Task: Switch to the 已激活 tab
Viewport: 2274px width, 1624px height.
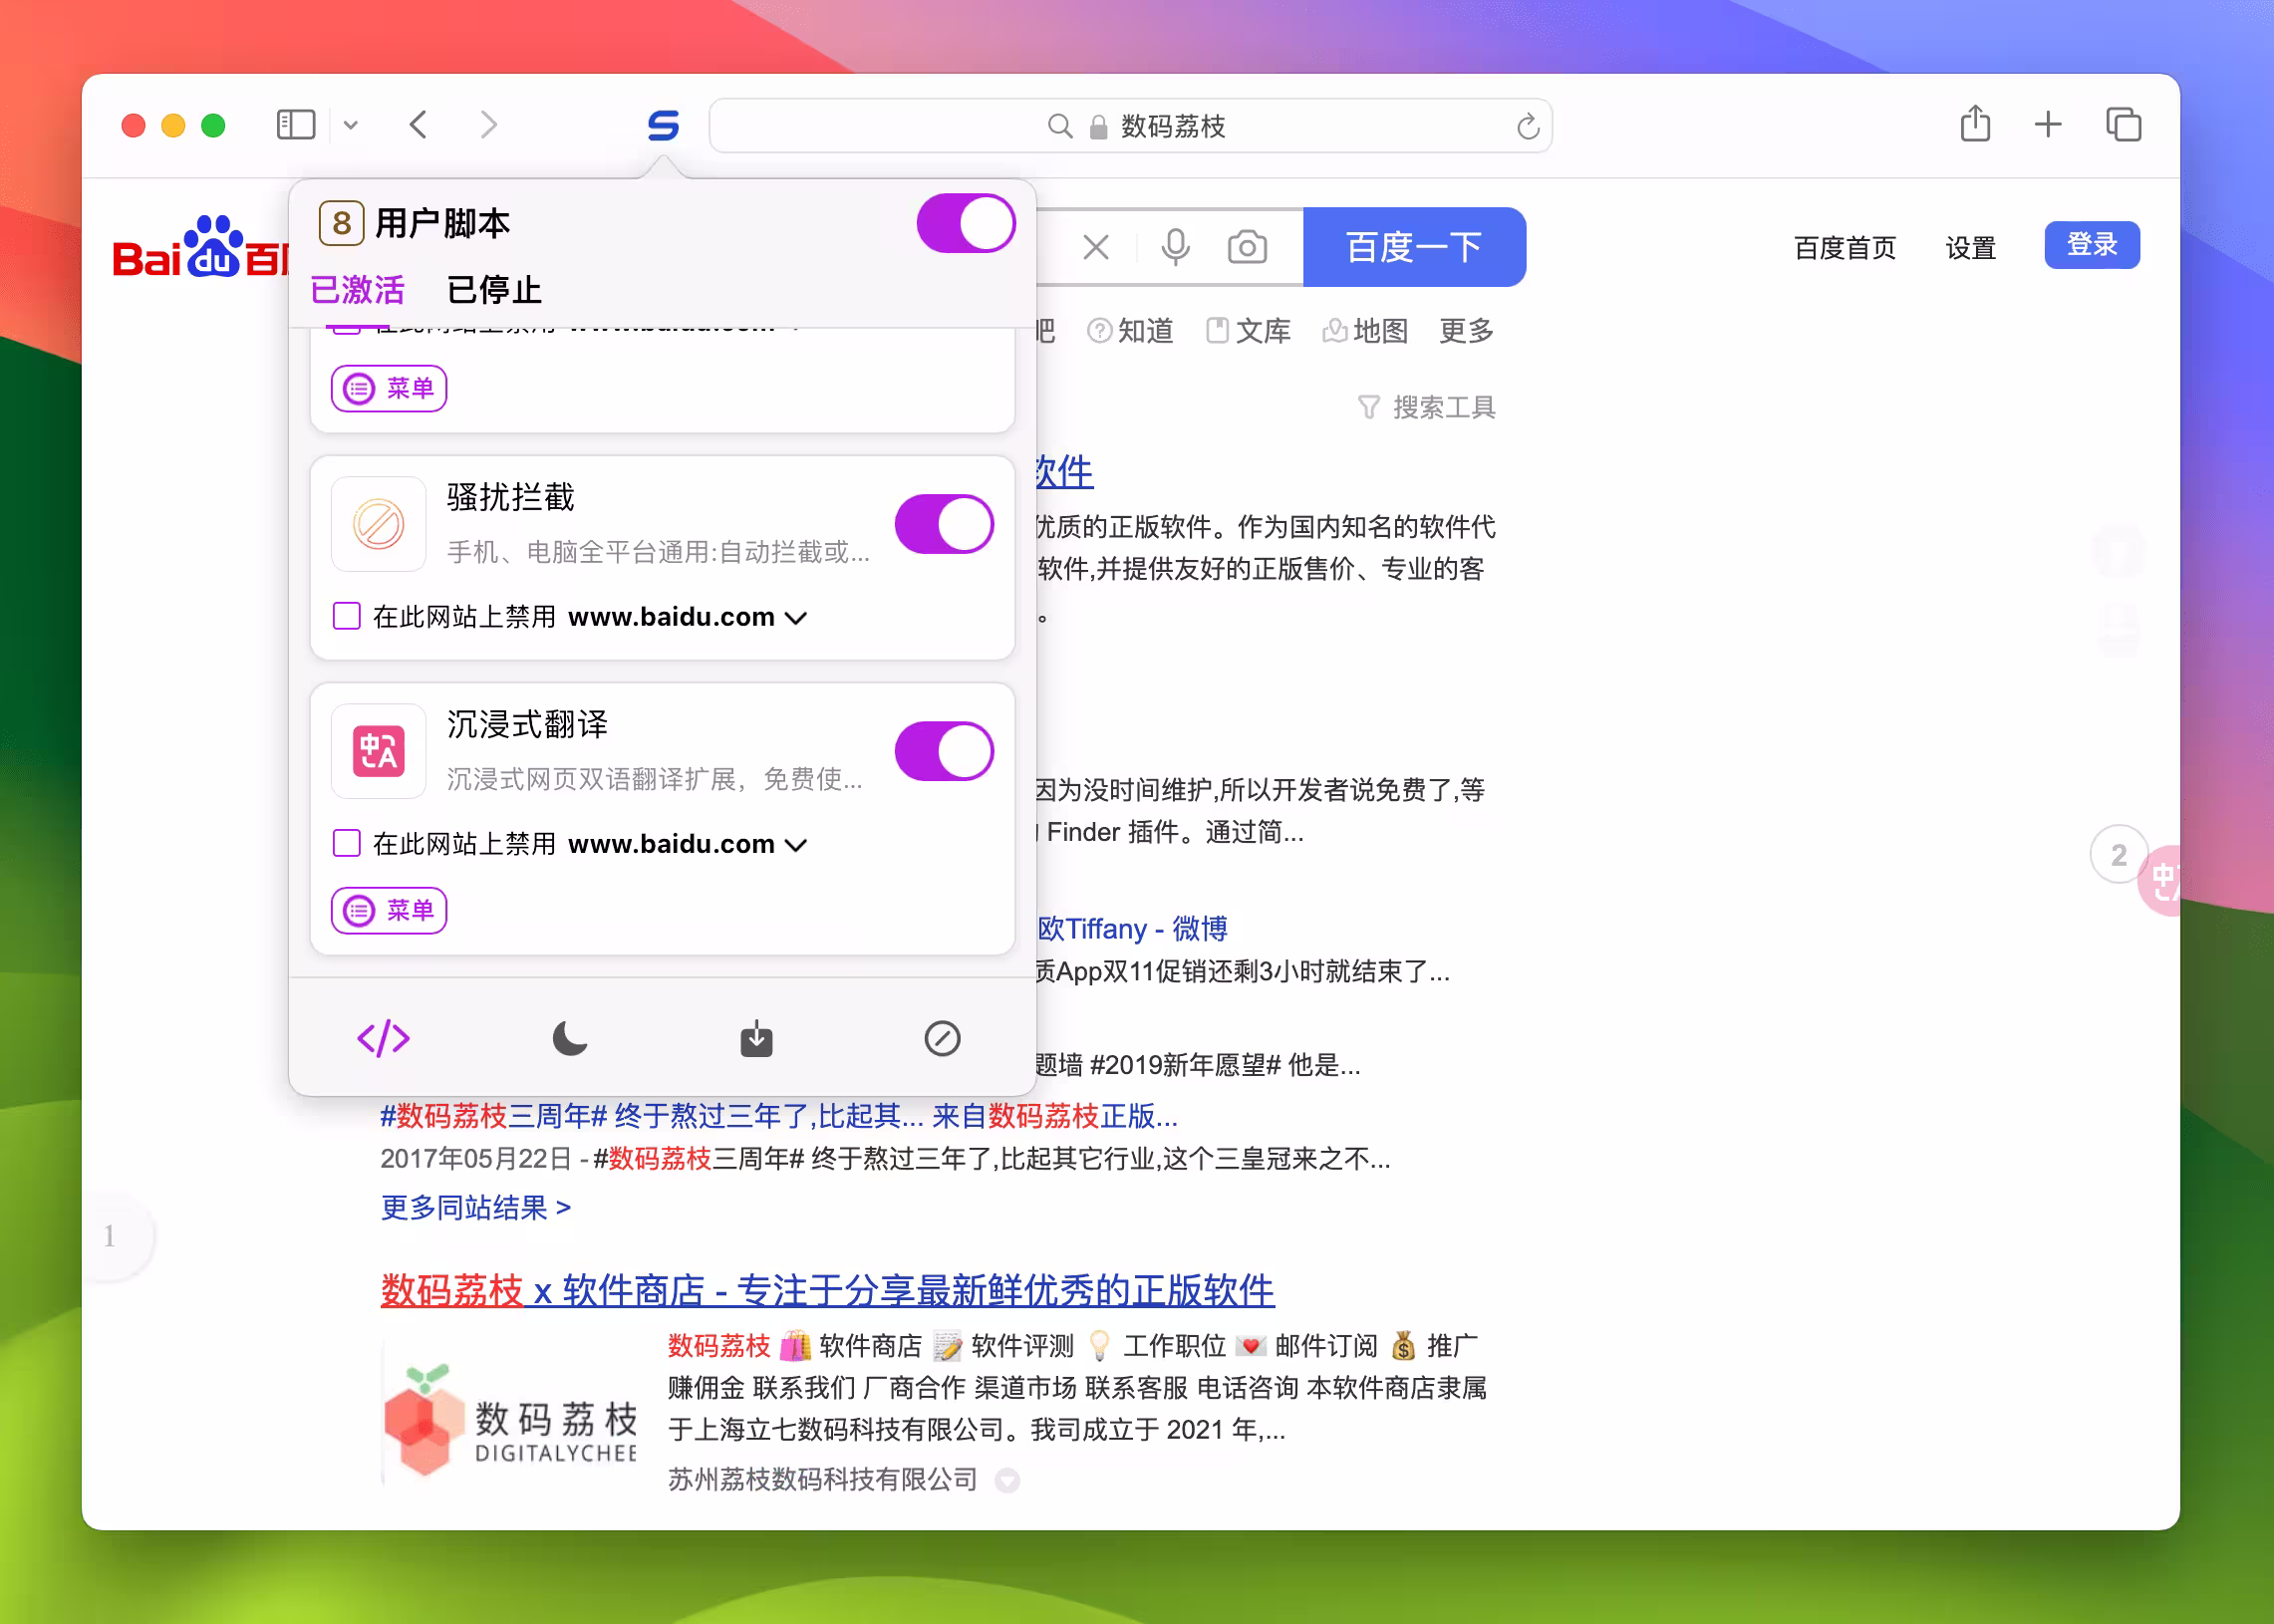Action: pyautogui.click(x=357, y=290)
